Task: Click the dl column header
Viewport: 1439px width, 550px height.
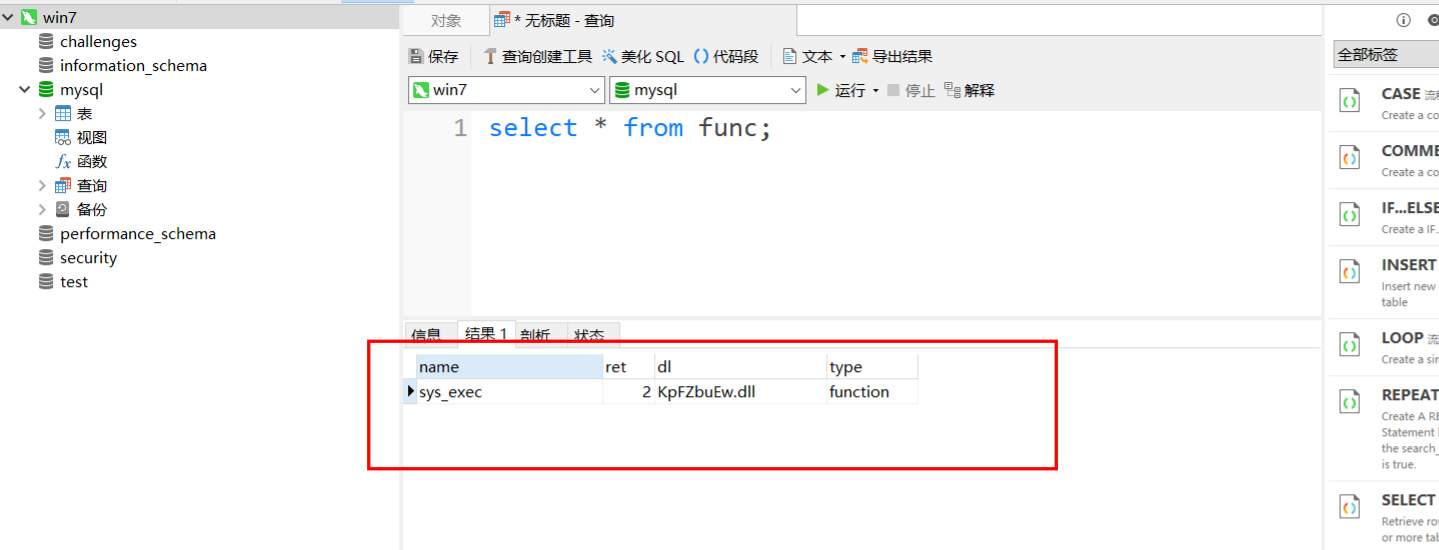Action: [740, 367]
